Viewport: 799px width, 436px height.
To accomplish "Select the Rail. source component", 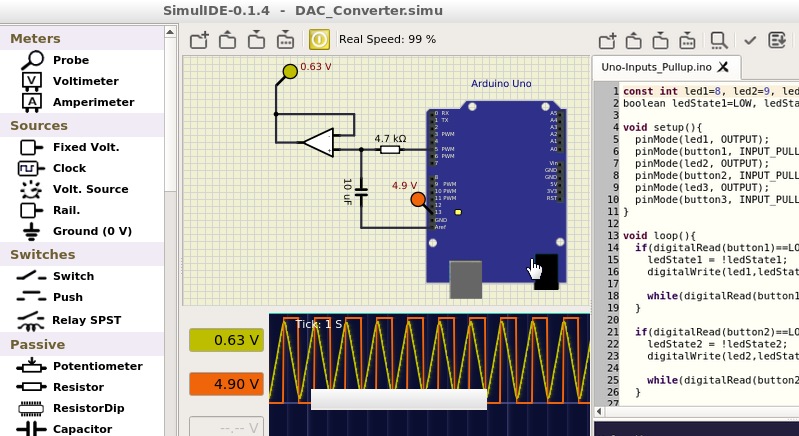I will coord(49,210).
